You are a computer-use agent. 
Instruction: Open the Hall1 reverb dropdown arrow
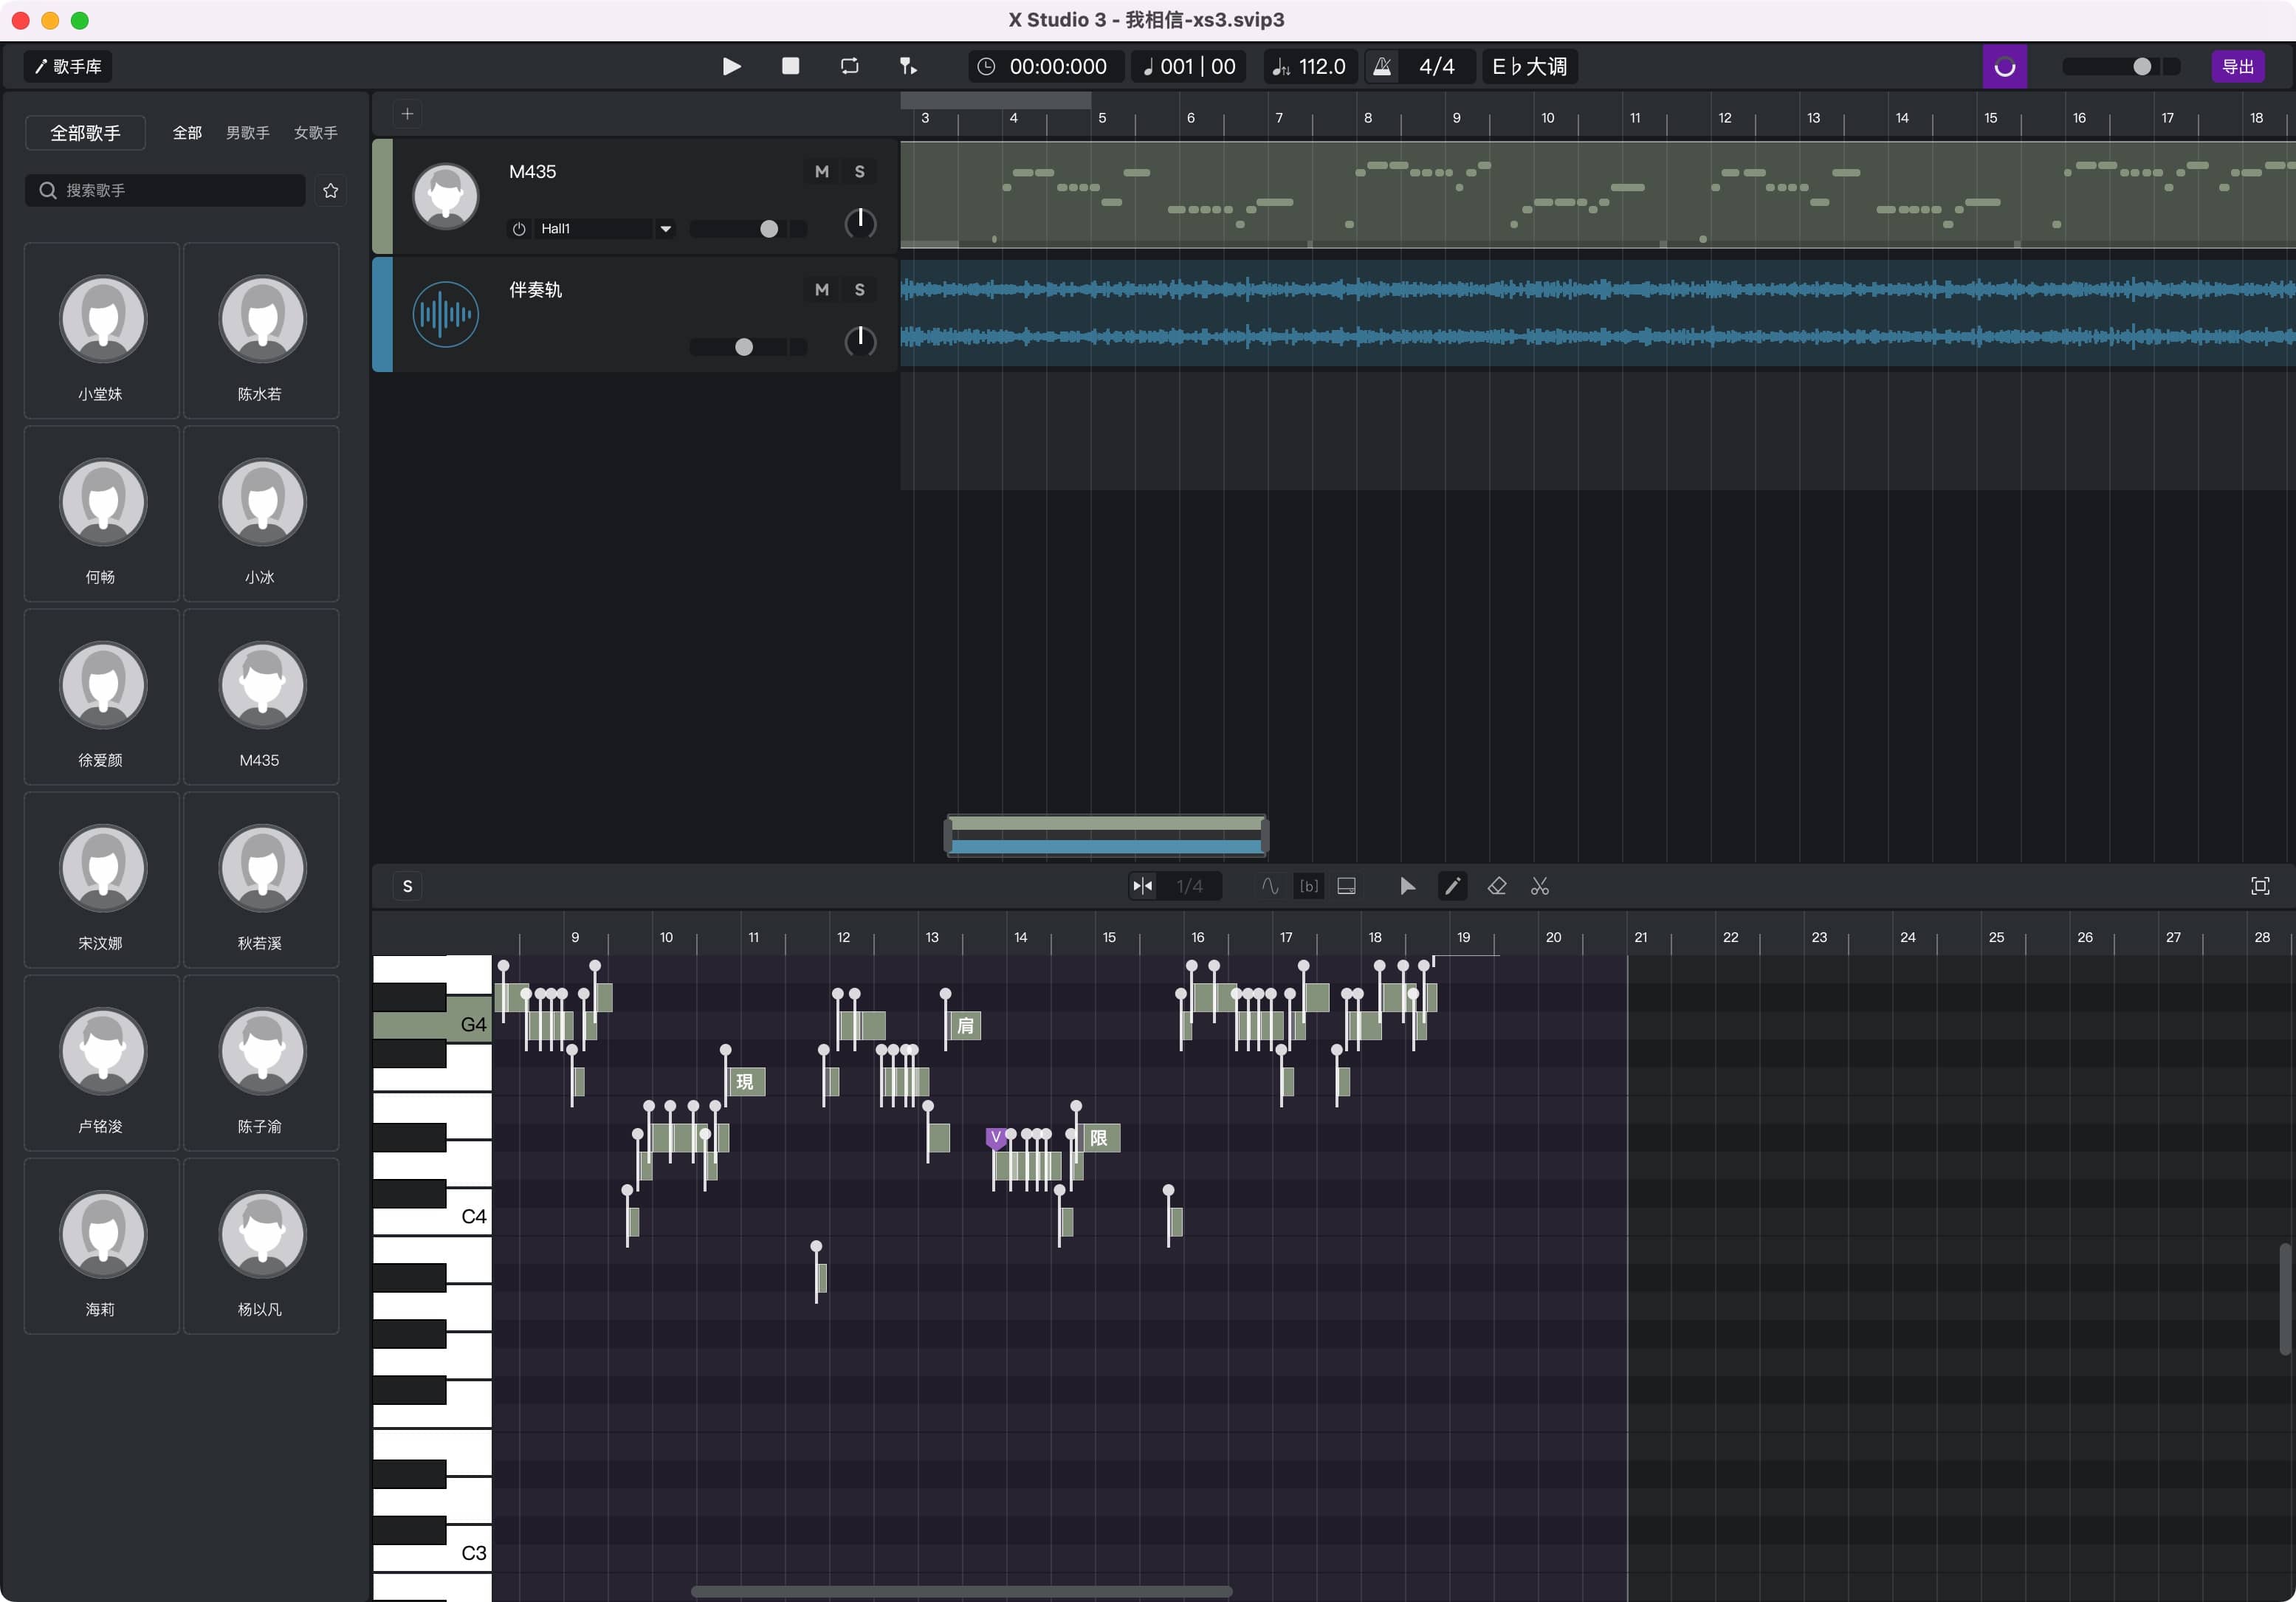(665, 229)
